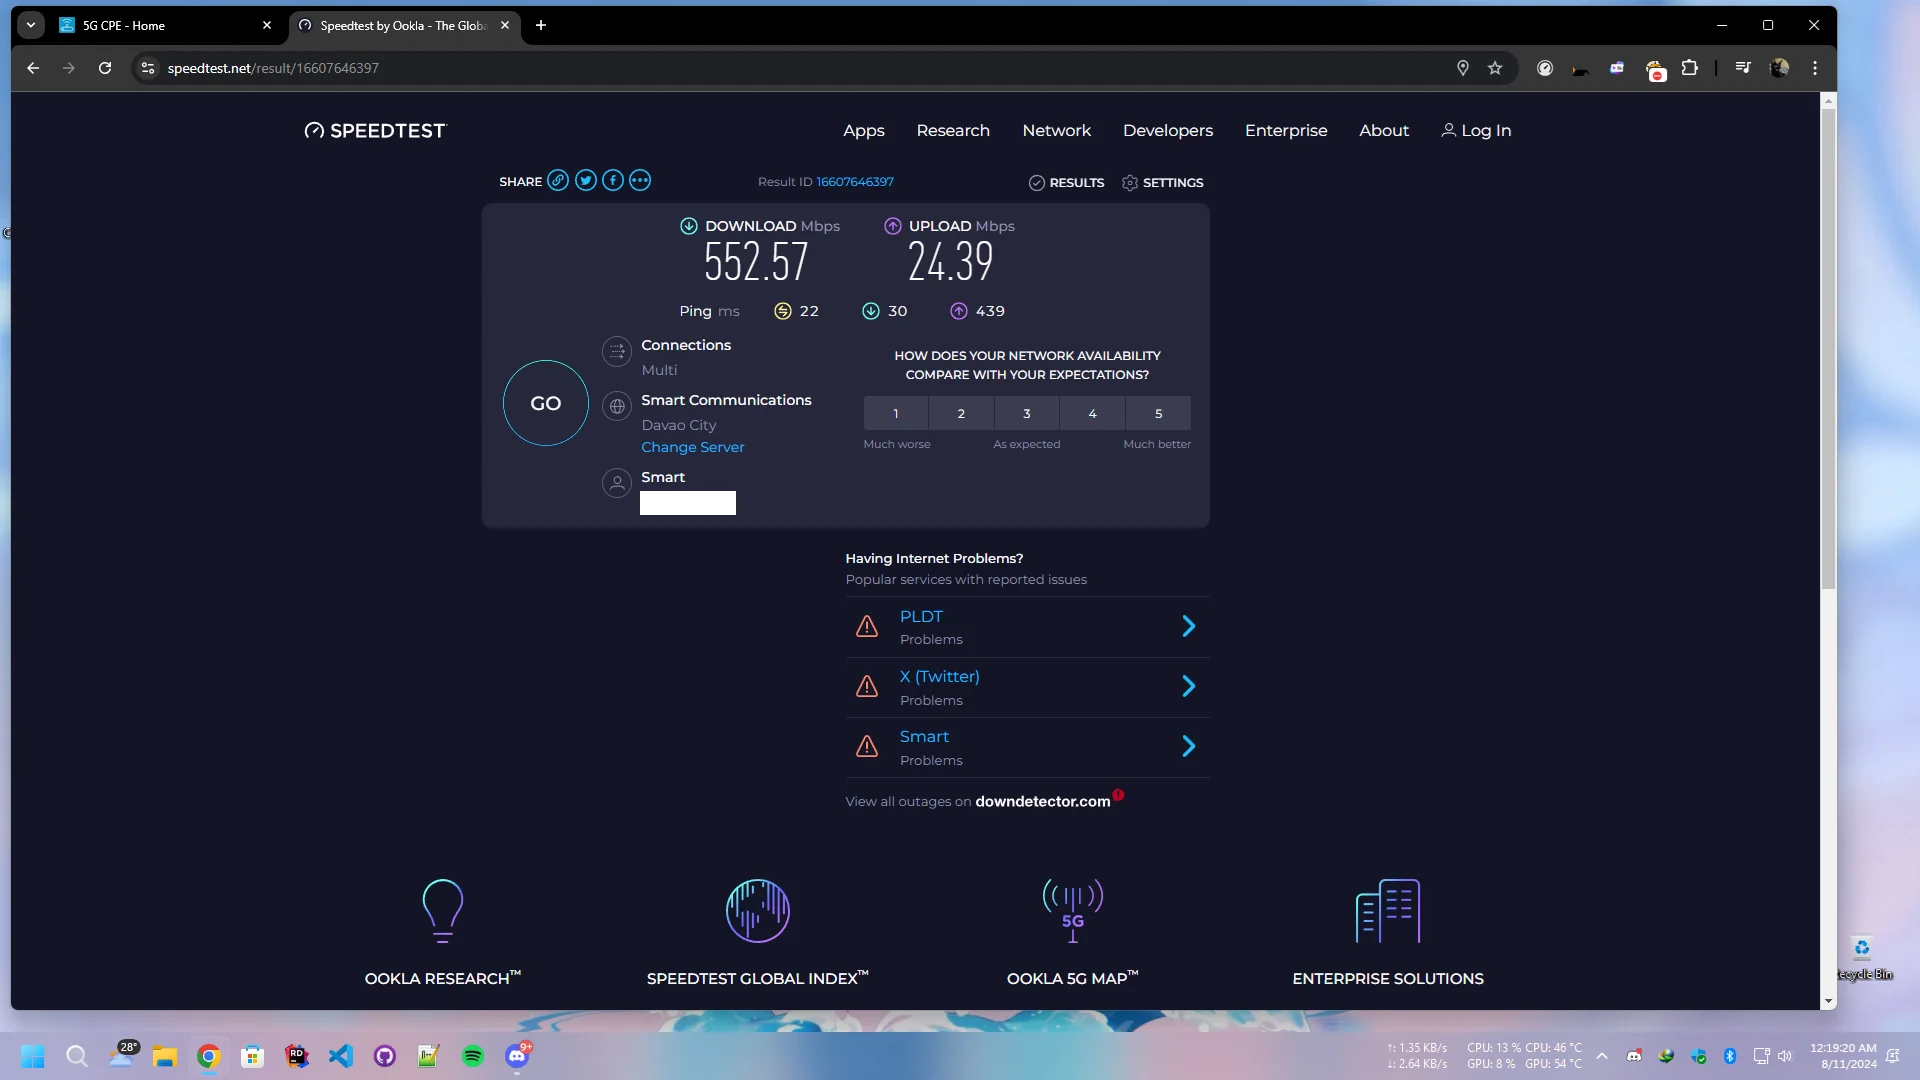This screenshot has width=1920, height=1080.
Task: Open the Extensions puzzle menu
Action: (x=1690, y=68)
